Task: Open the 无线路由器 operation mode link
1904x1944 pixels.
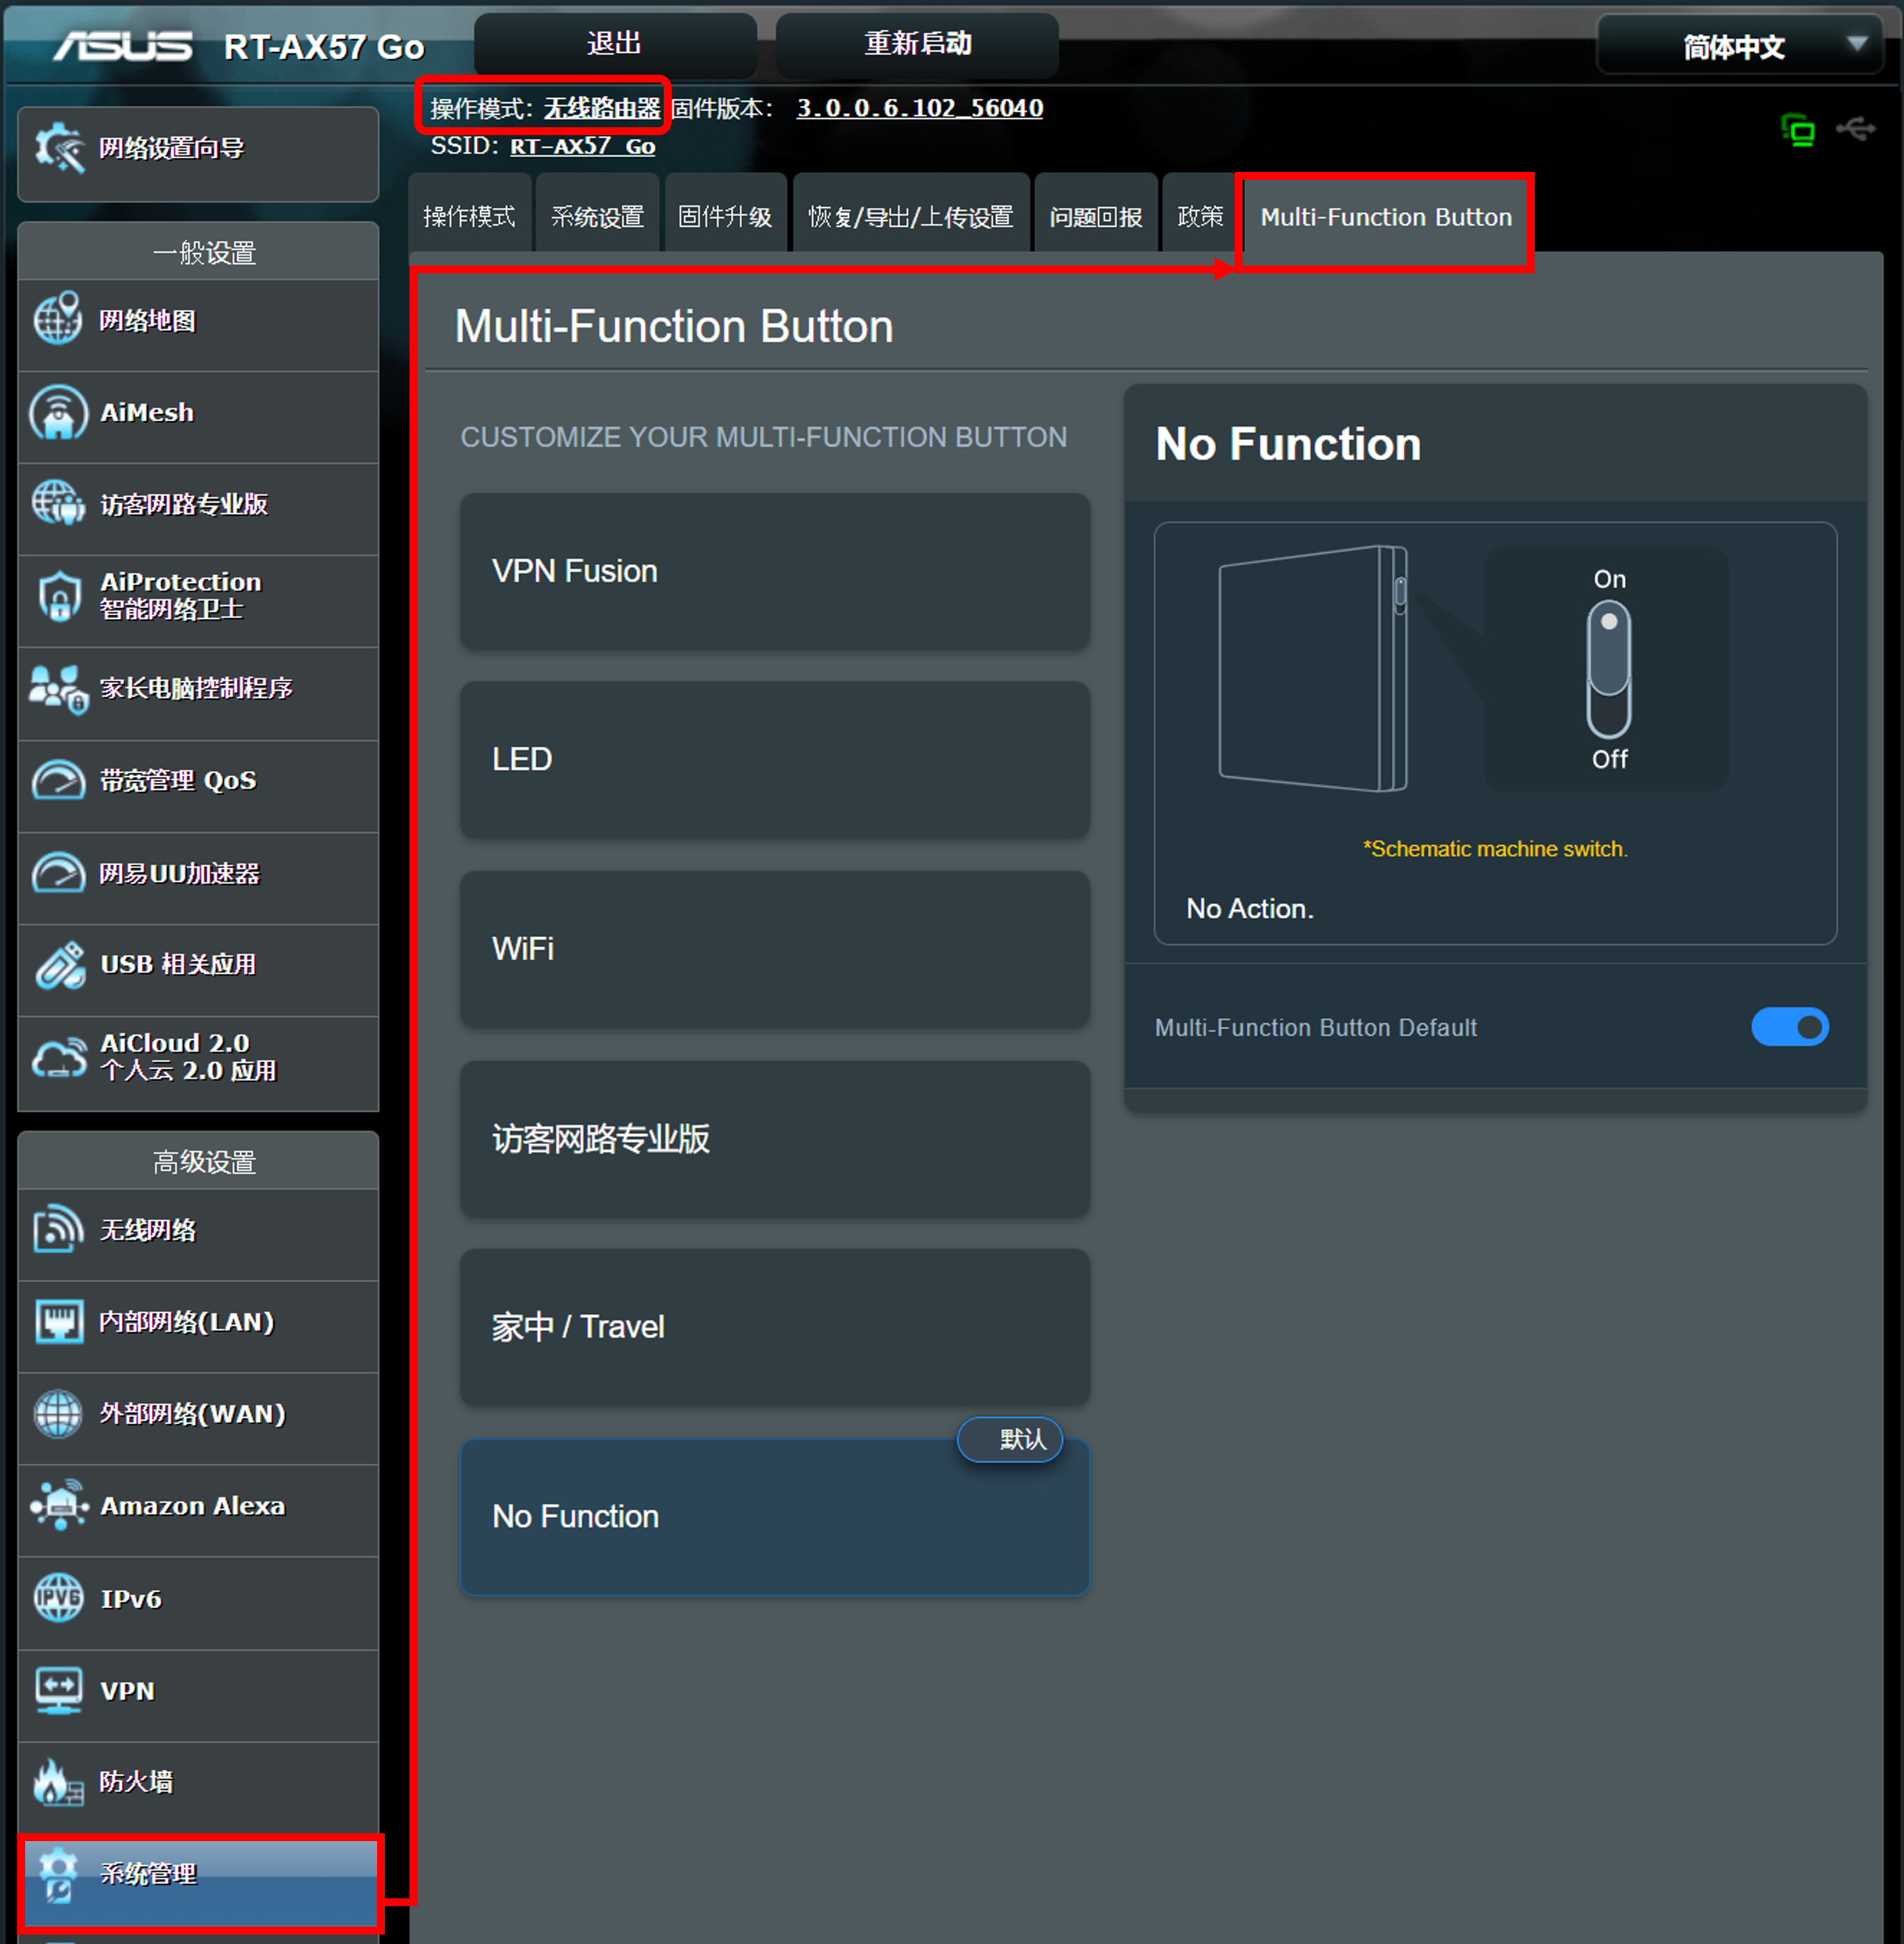Action: pos(602,108)
